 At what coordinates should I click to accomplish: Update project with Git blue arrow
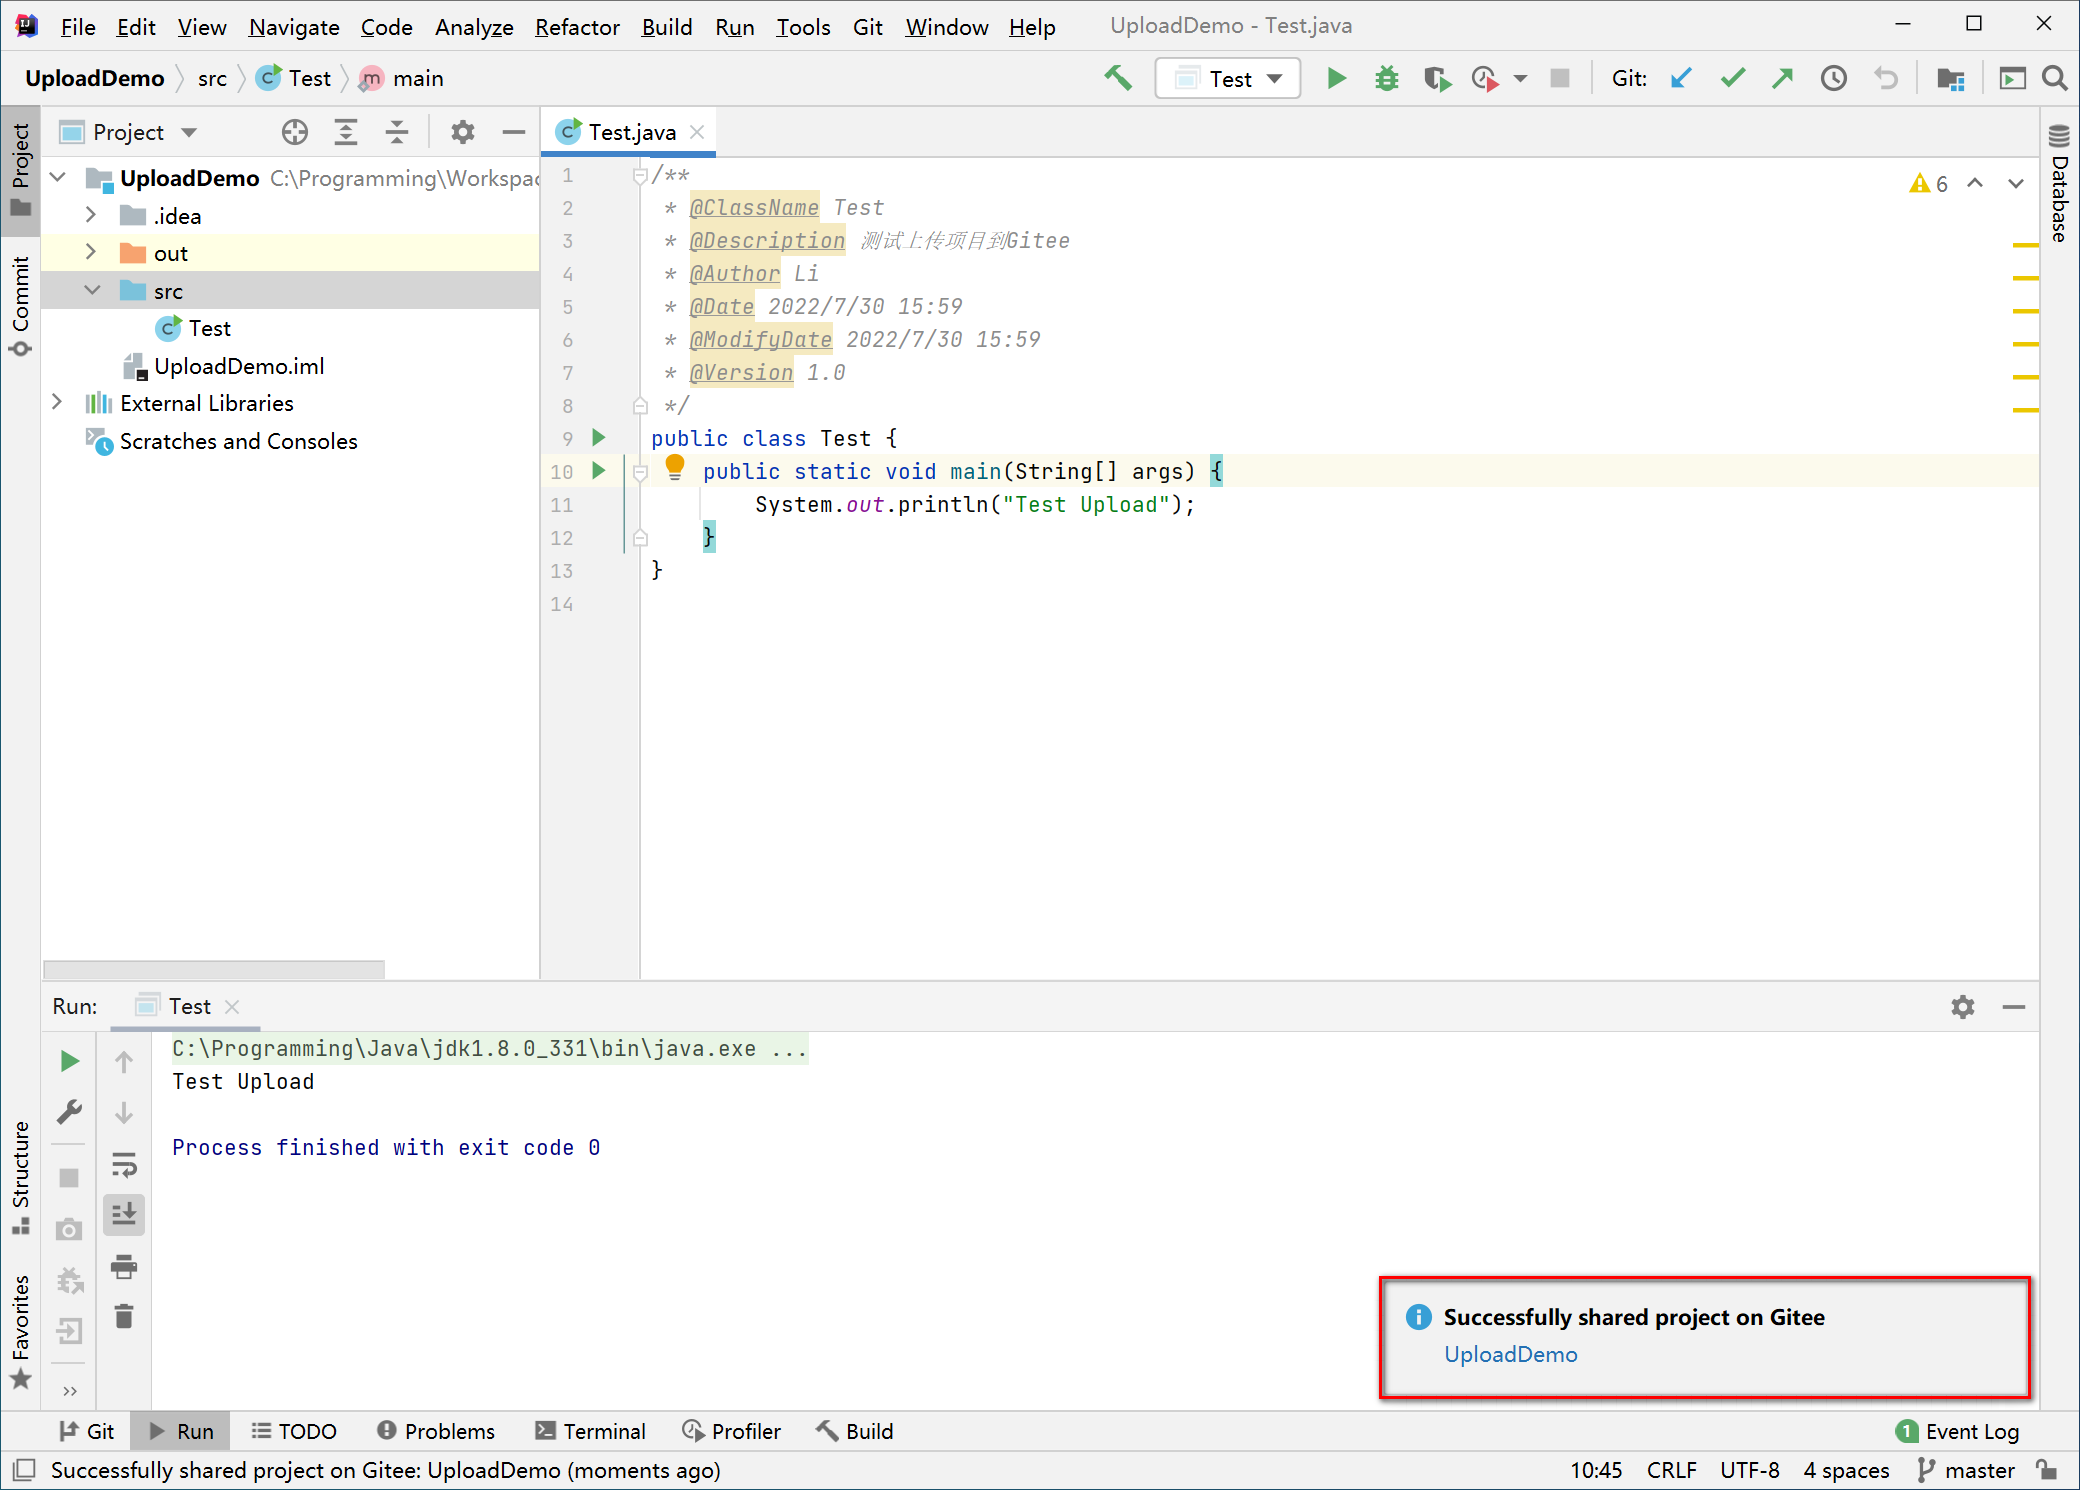click(x=1681, y=78)
